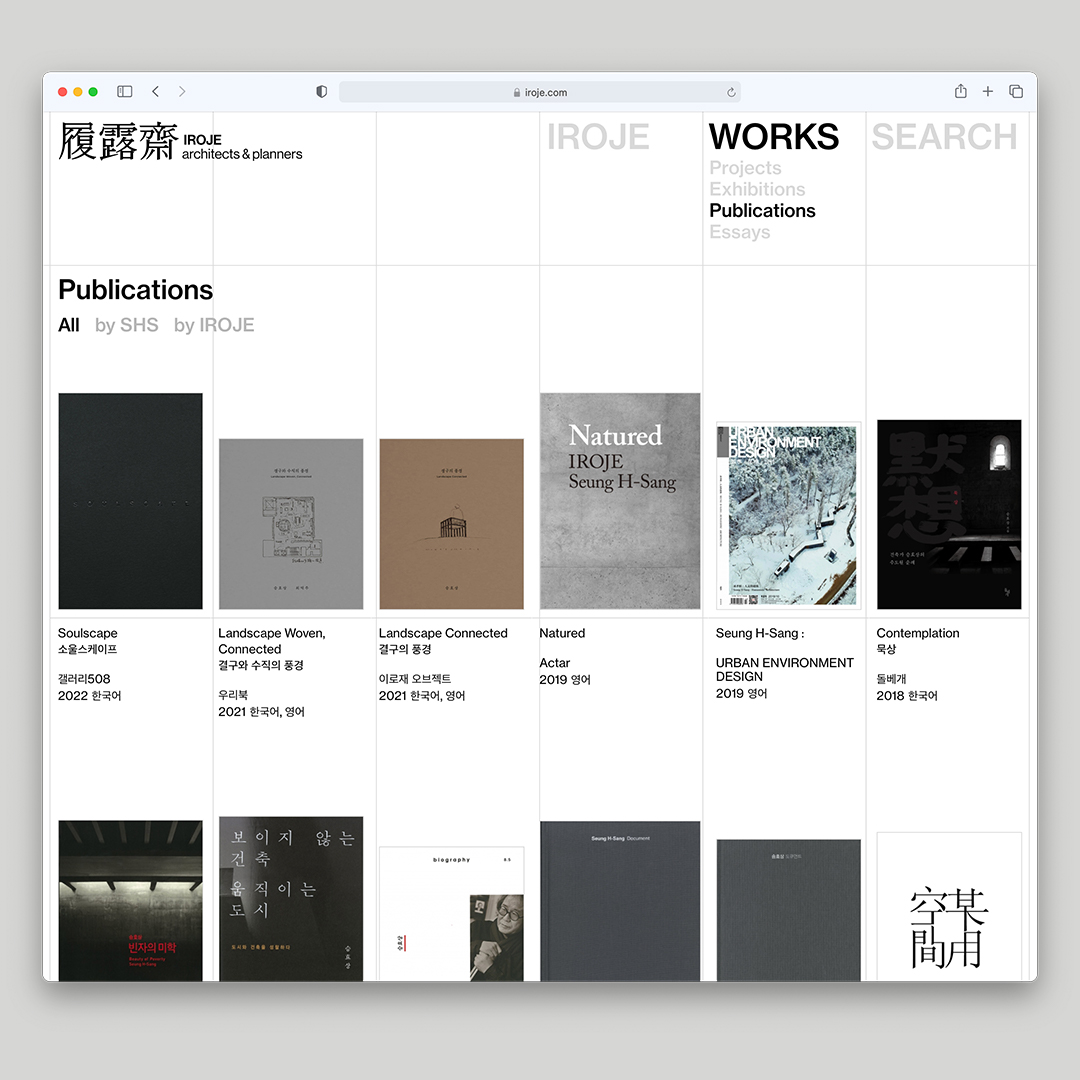Open the Seung H-Sang Document cover
The image size is (1080, 1080).
[x=620, y=901]
